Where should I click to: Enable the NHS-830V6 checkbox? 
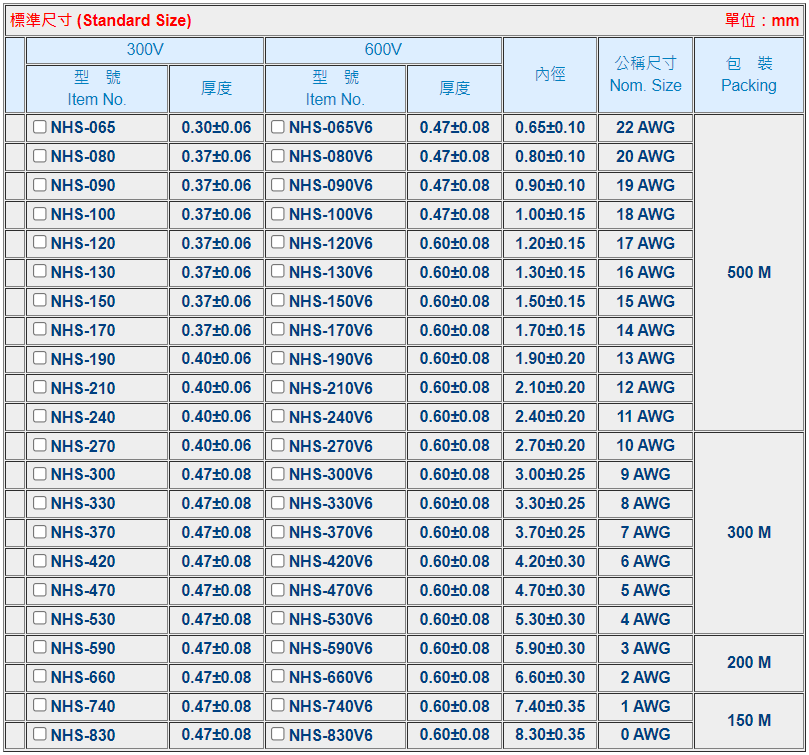(278, 735)
